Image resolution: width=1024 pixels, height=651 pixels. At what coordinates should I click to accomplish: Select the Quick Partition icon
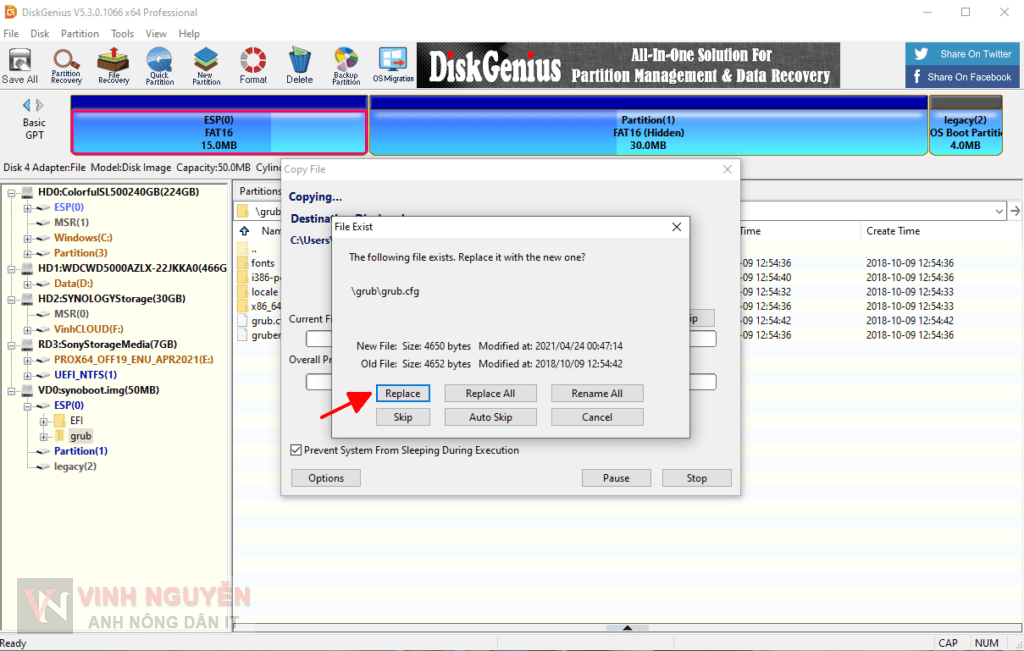pos(159,65)
